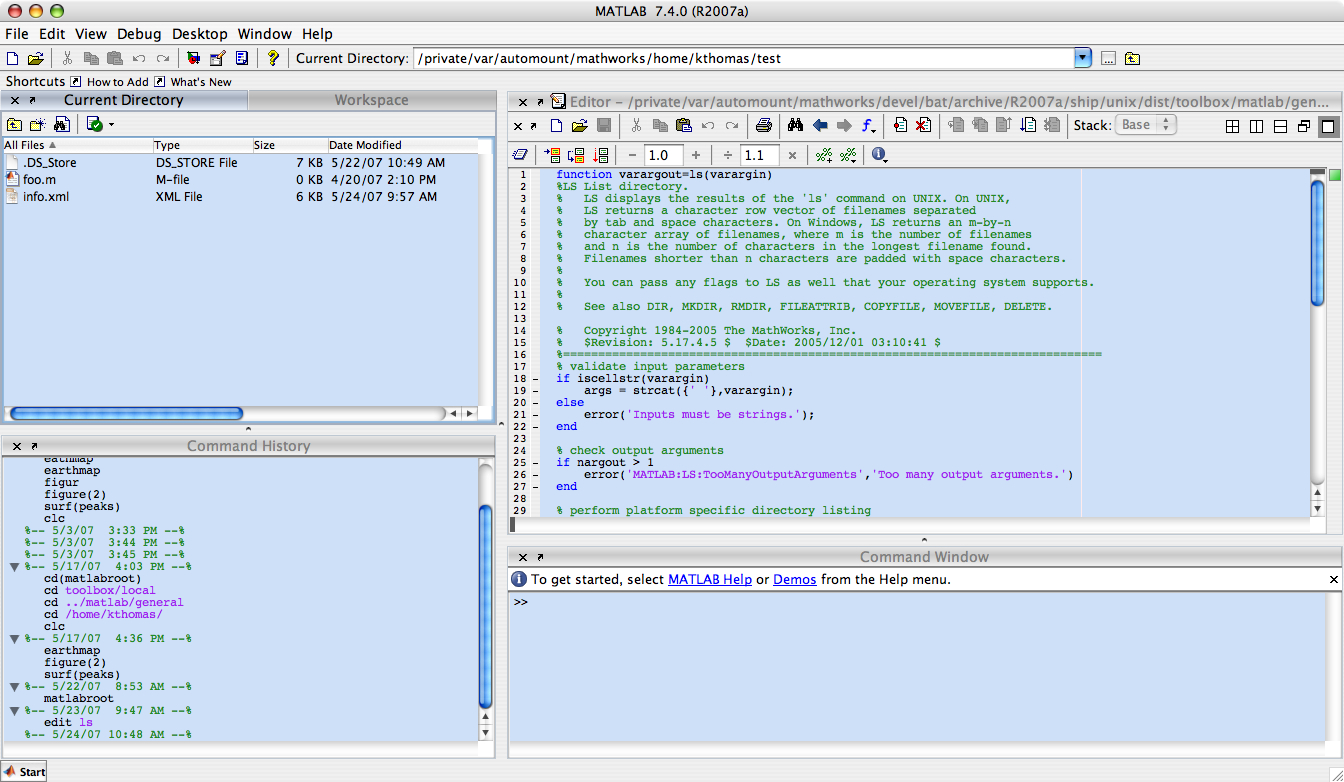Open the yellow question mark Help icon
Viewport: 1344px width, 782px height.
tap(273, 58)
